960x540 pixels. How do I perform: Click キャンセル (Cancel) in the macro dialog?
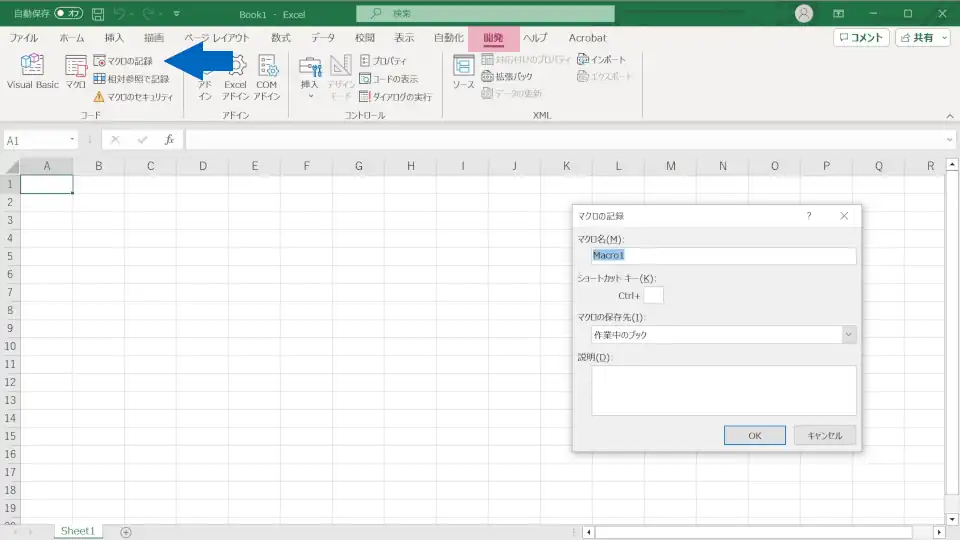[x=824, y=435]
